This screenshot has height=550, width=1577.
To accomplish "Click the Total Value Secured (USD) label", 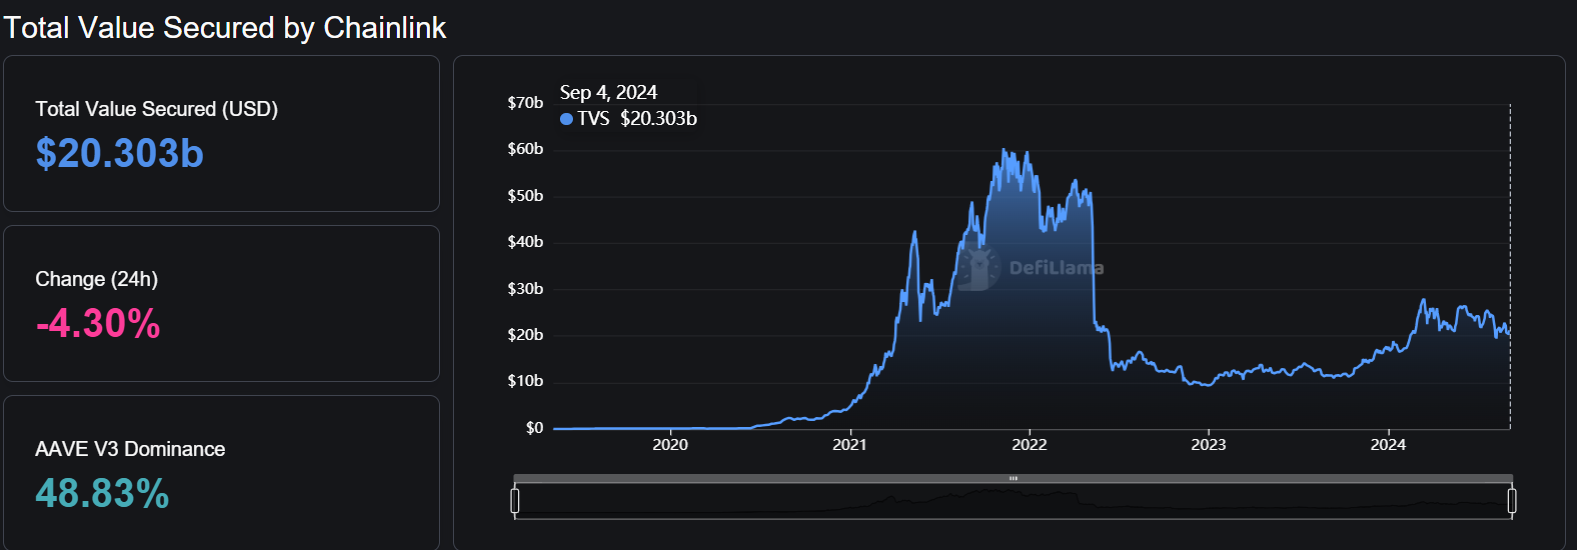I will point(157,109).
